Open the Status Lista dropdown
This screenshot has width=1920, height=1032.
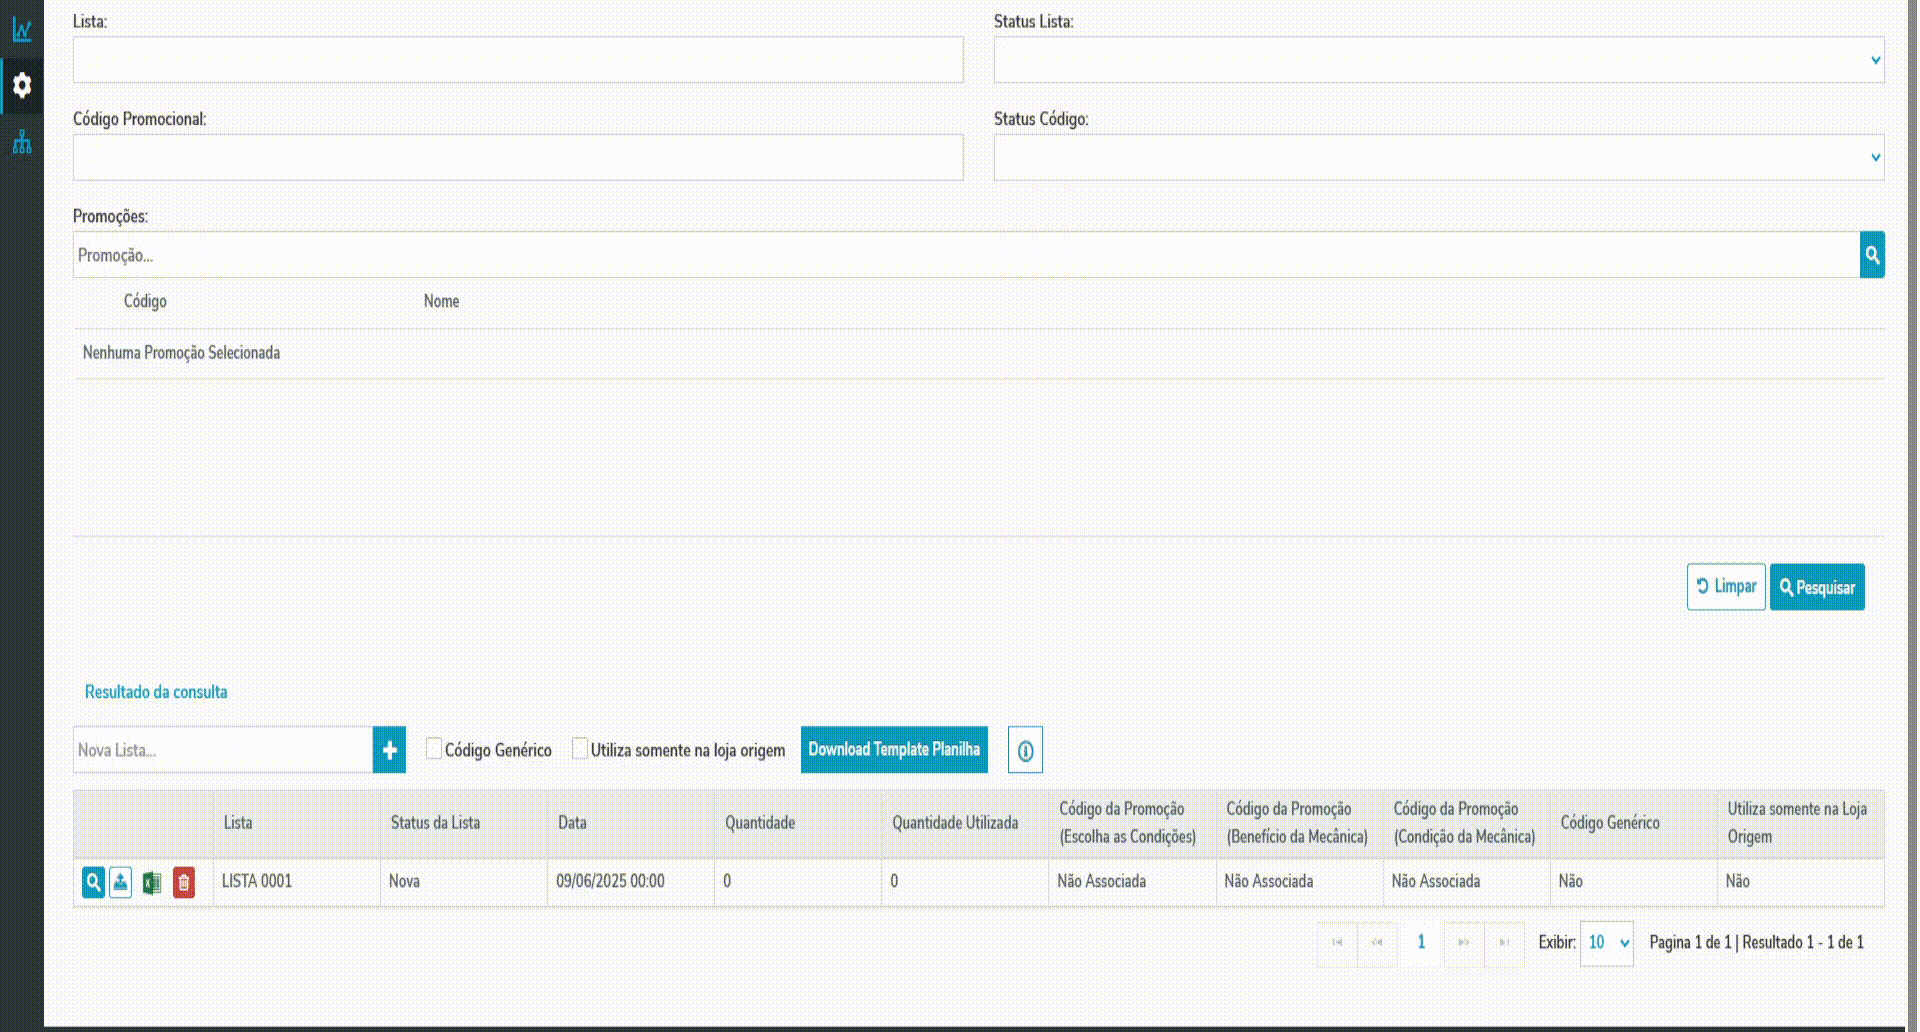(x=1439, y=60)
